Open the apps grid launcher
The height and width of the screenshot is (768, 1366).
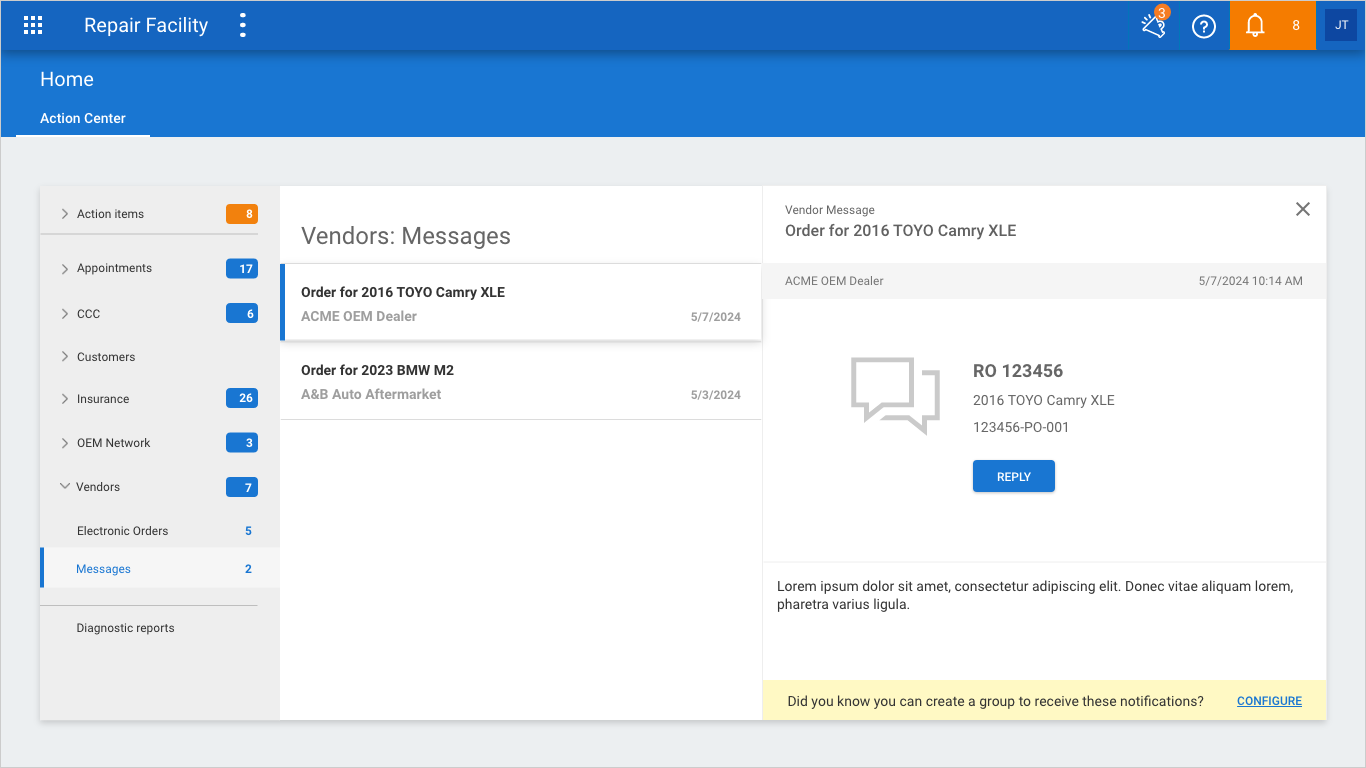tap(33, 26)
